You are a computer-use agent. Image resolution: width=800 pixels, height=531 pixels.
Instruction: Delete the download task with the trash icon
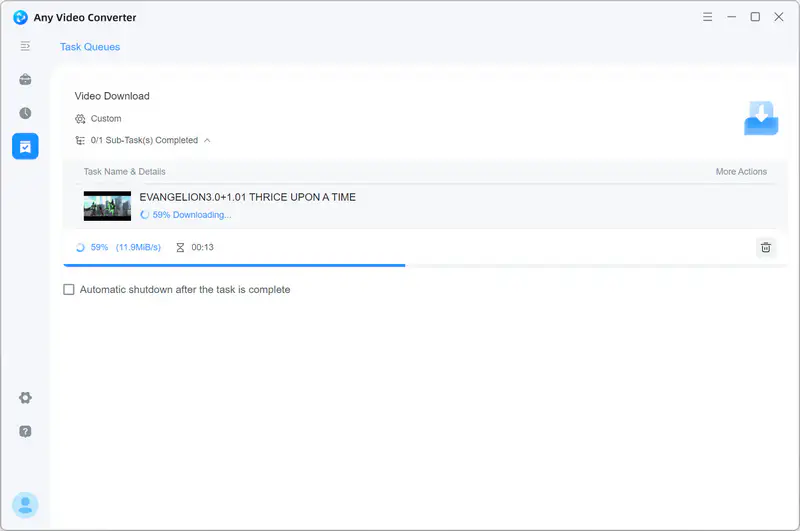coord(765,247)
